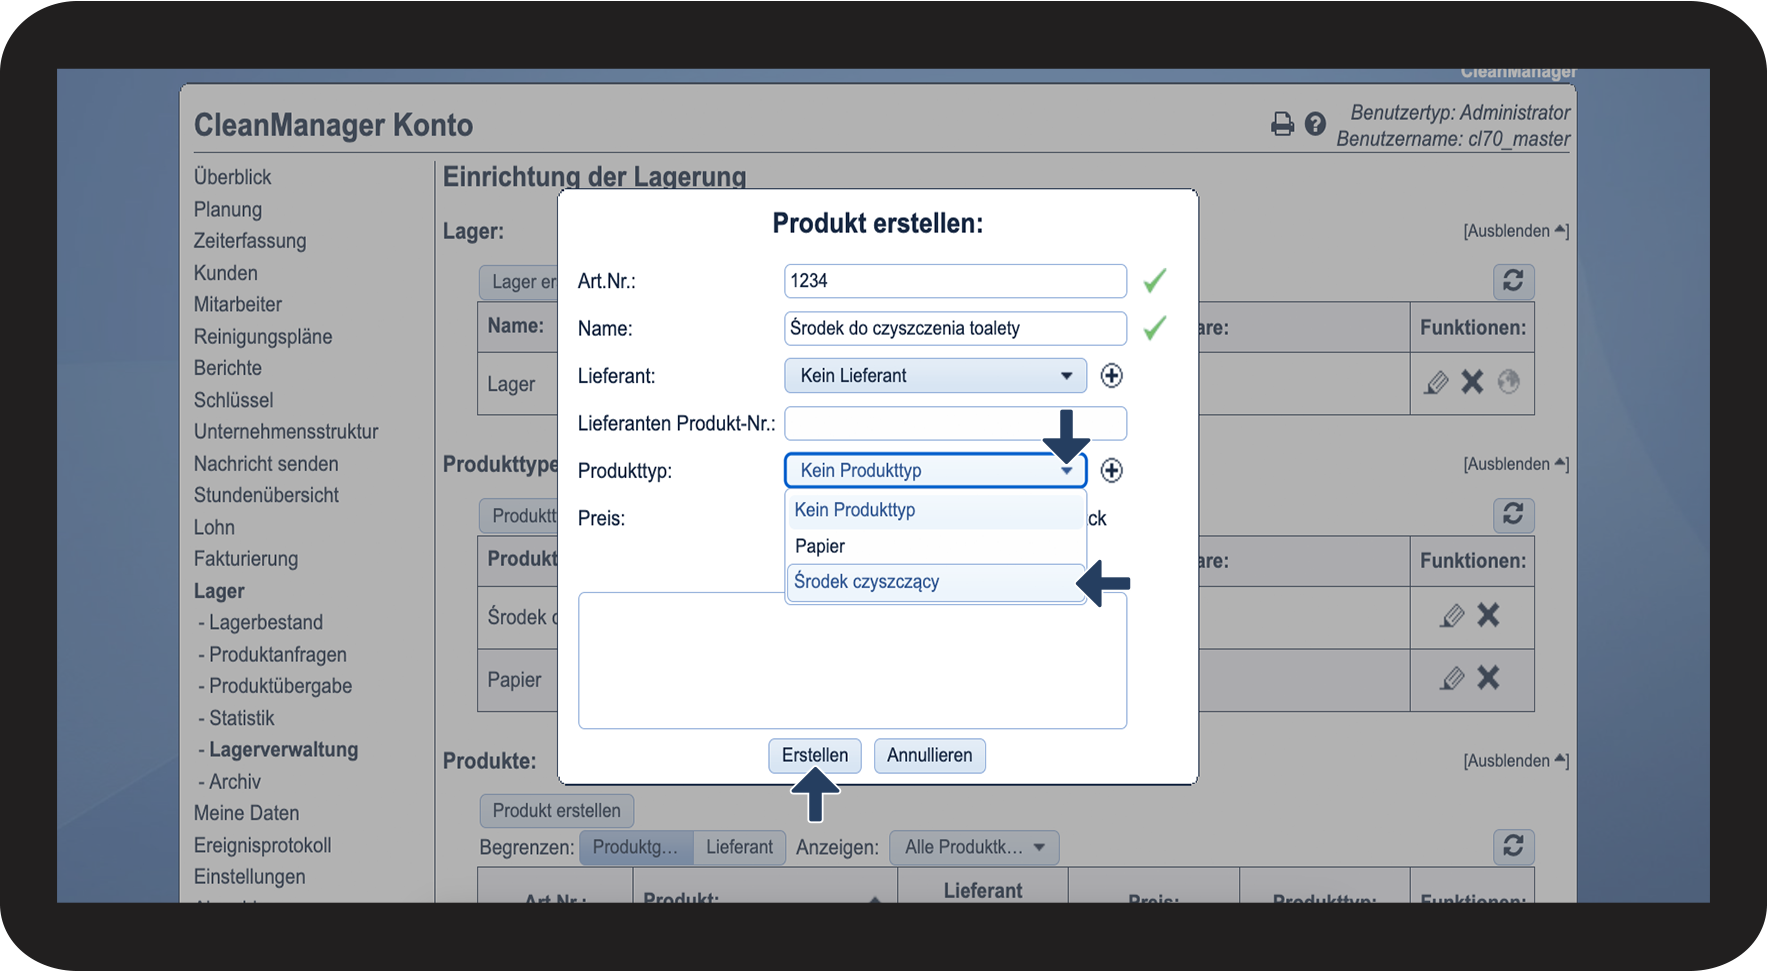Open Lagerbestand in the sidebar
Image resolution: width=1767 pixels, height=971 pixels.
pyautogui.click(x=265, y=622)
